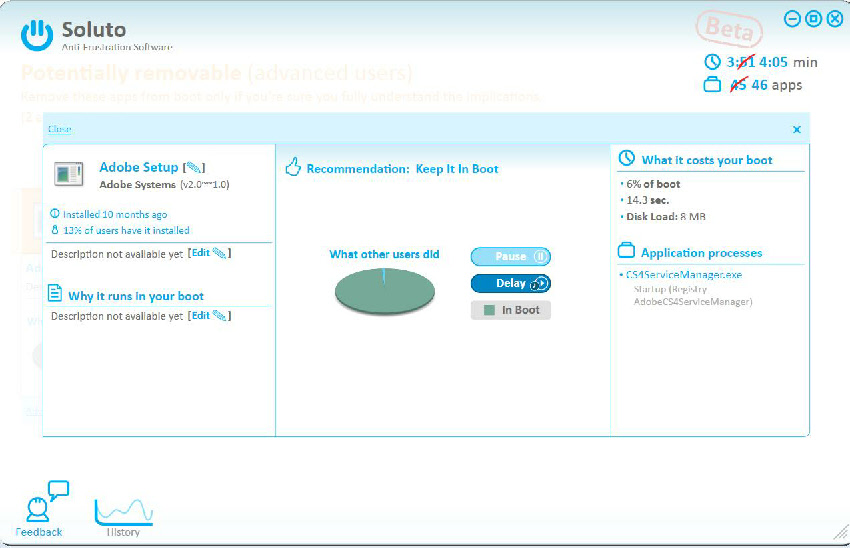This screenshot has height=548, width=850.
Task: Click the What other users did pie chart
Action: 384,292
